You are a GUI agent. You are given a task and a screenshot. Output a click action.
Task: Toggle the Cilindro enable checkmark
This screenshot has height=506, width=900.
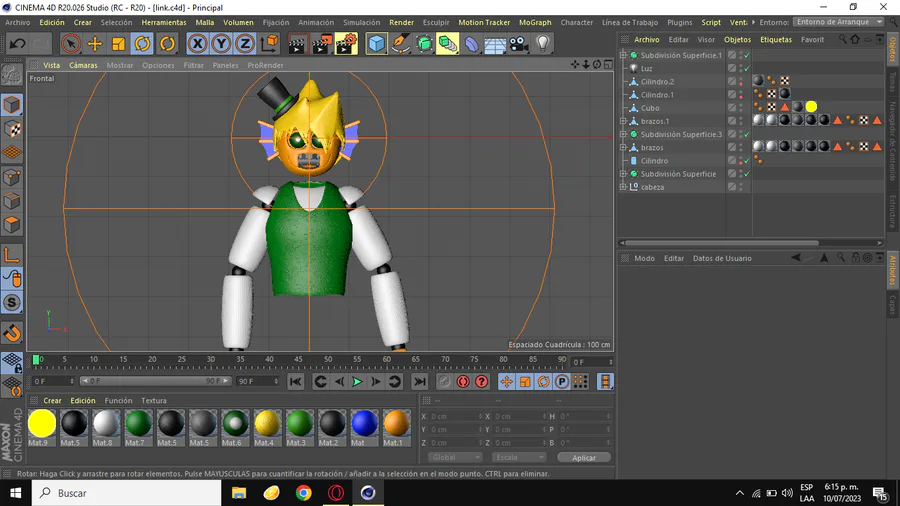coord(747,161)
